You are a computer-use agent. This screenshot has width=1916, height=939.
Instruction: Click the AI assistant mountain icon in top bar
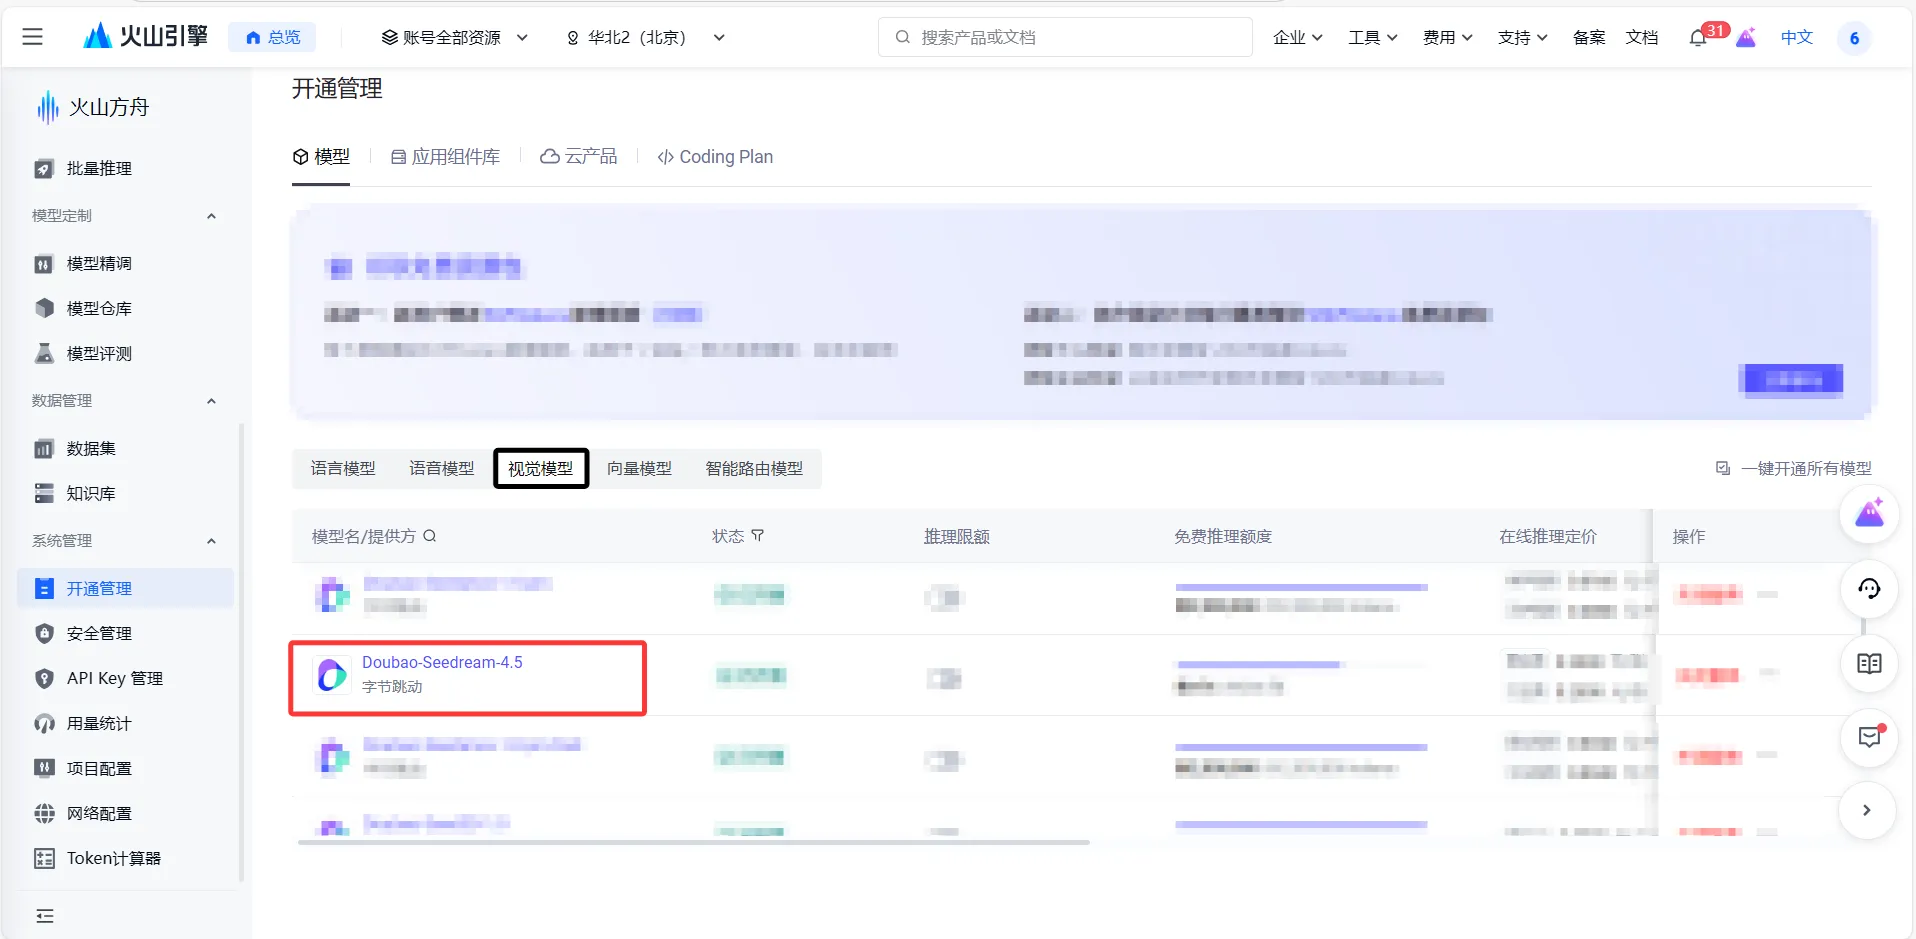(1746, 37)
